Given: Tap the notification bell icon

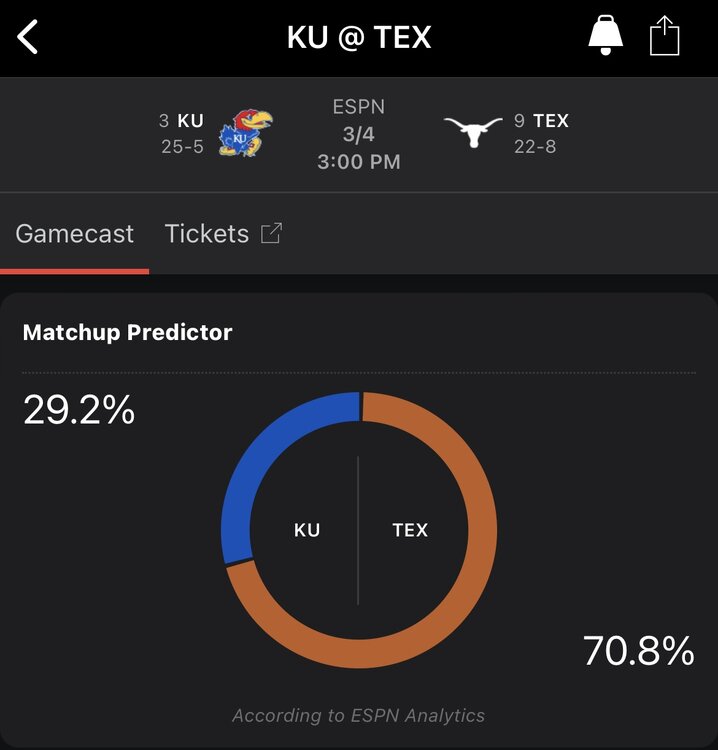Looking at the screenshot, I should (x=605, y=37).
